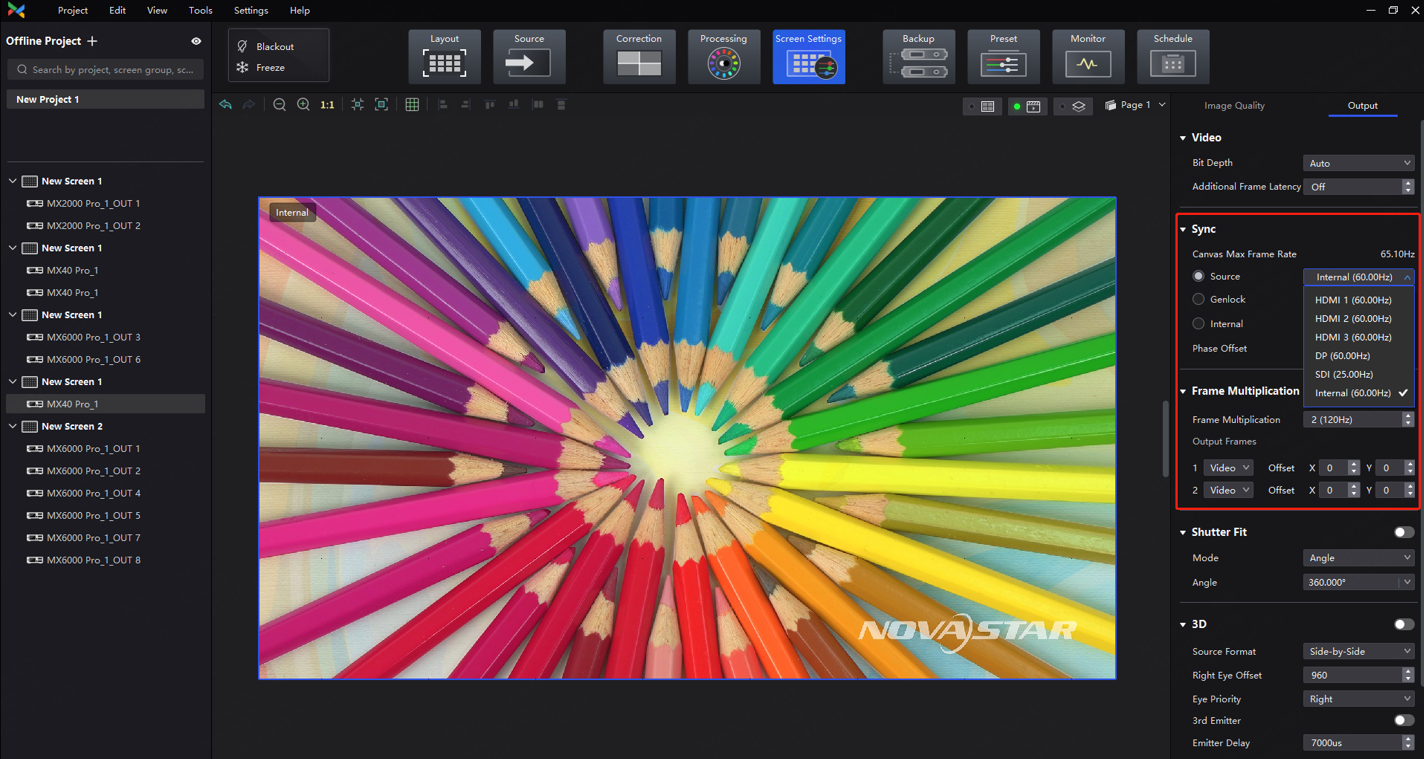Open the Screen Settings module

(809, 56)
